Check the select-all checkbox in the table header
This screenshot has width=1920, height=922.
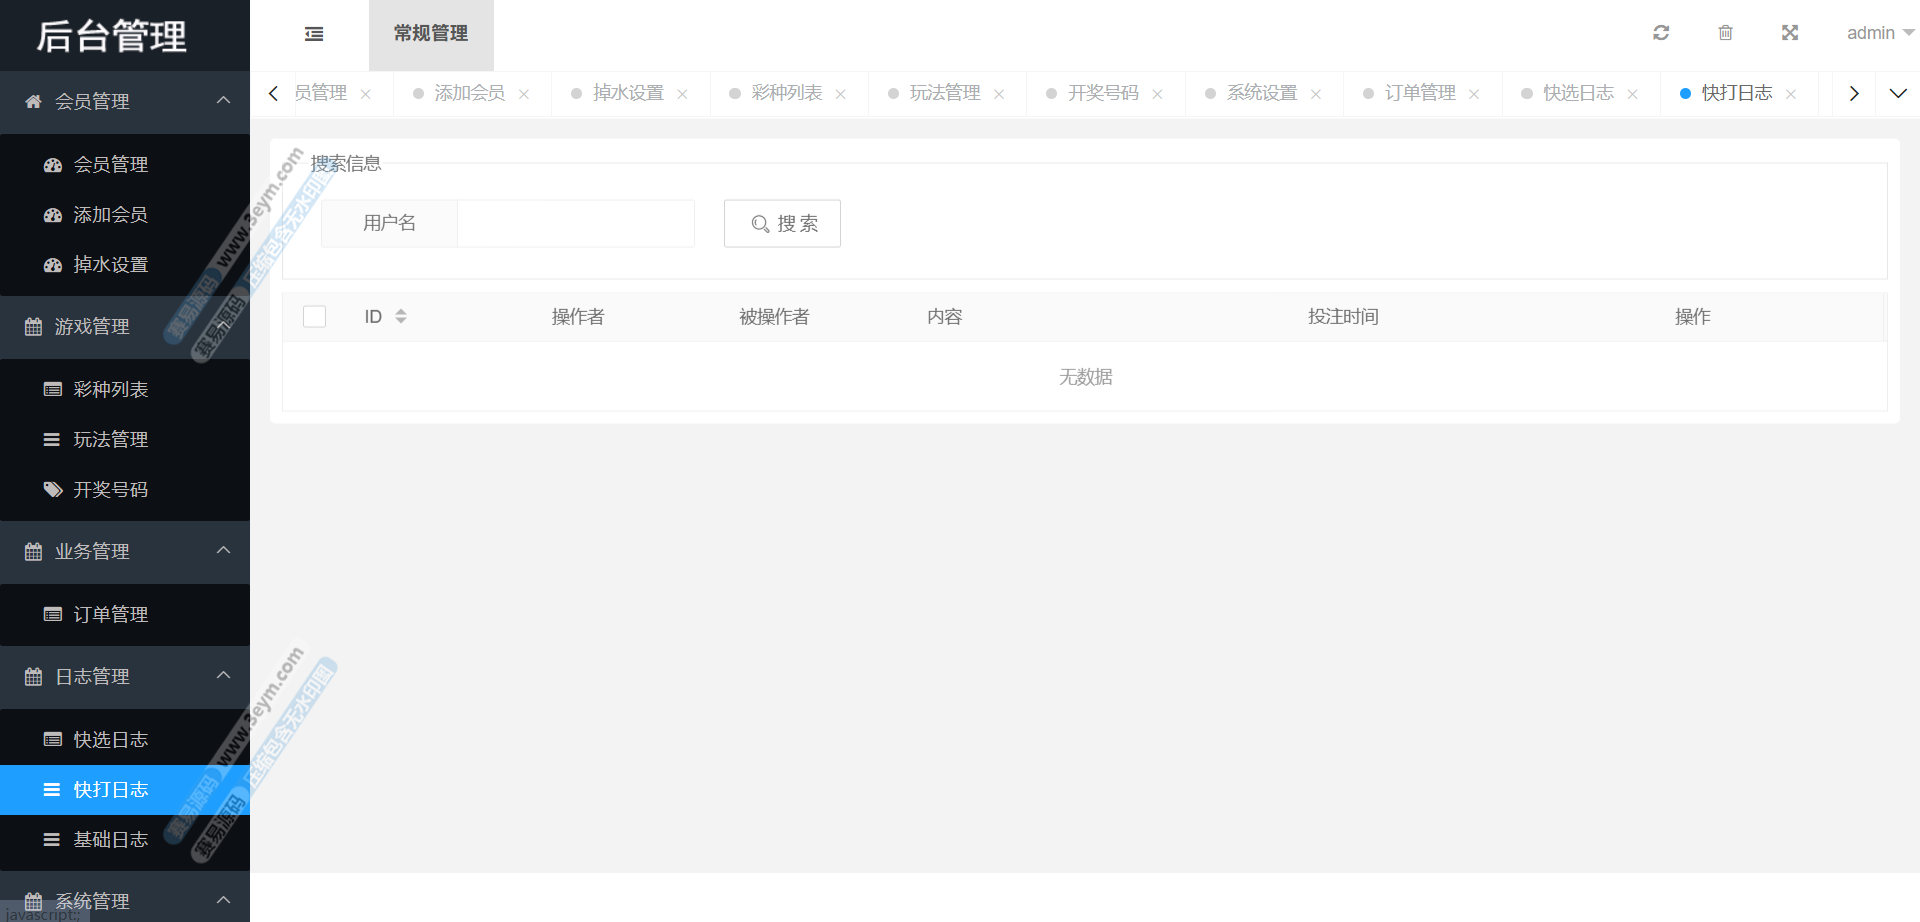tap(315, 316)
